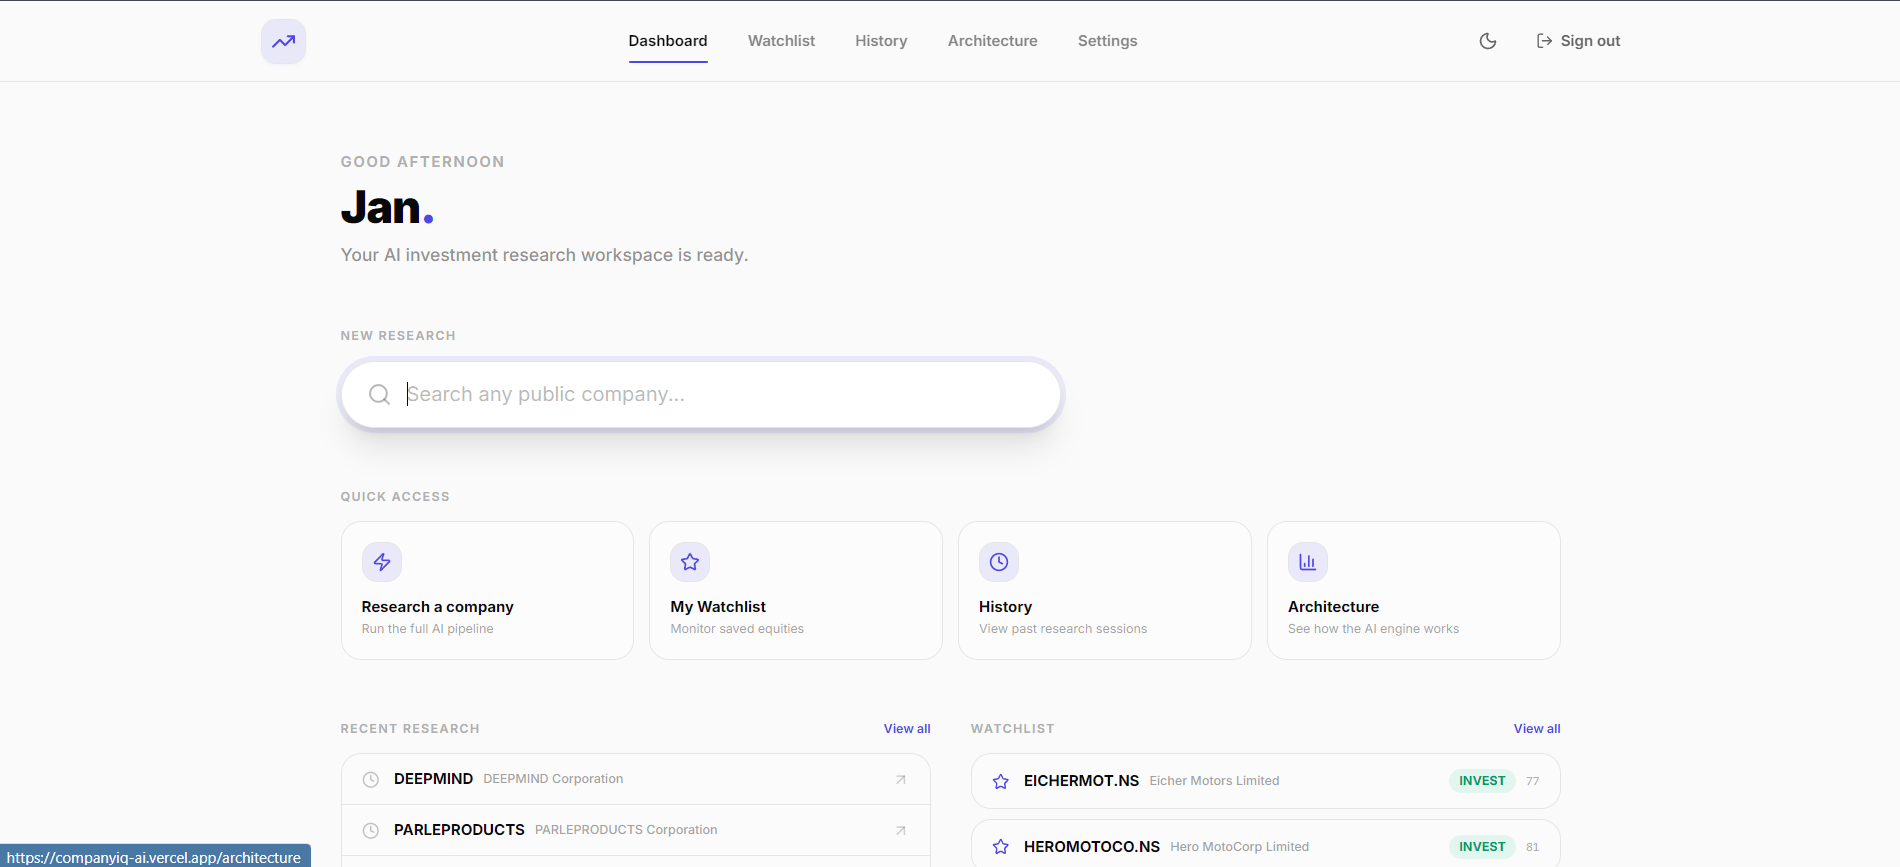
Task: Open the Research a company card
Action: point(487,590)
